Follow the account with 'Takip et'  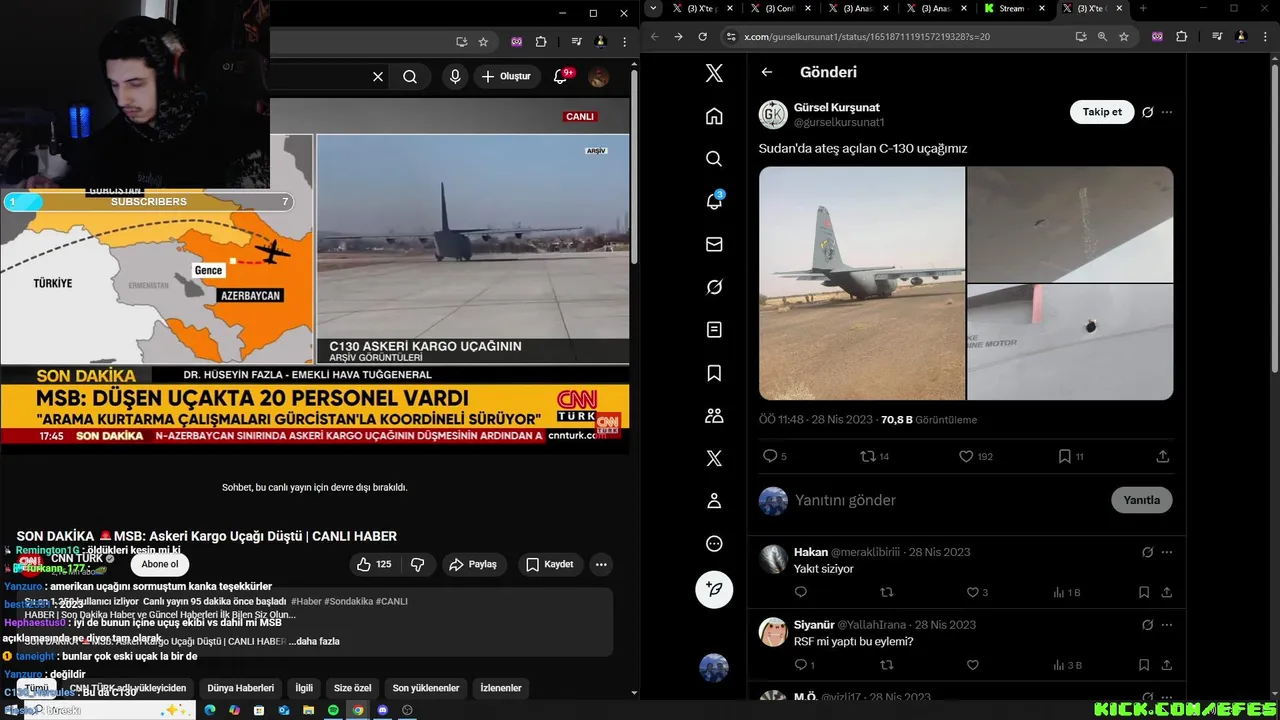pos(1102,112)
